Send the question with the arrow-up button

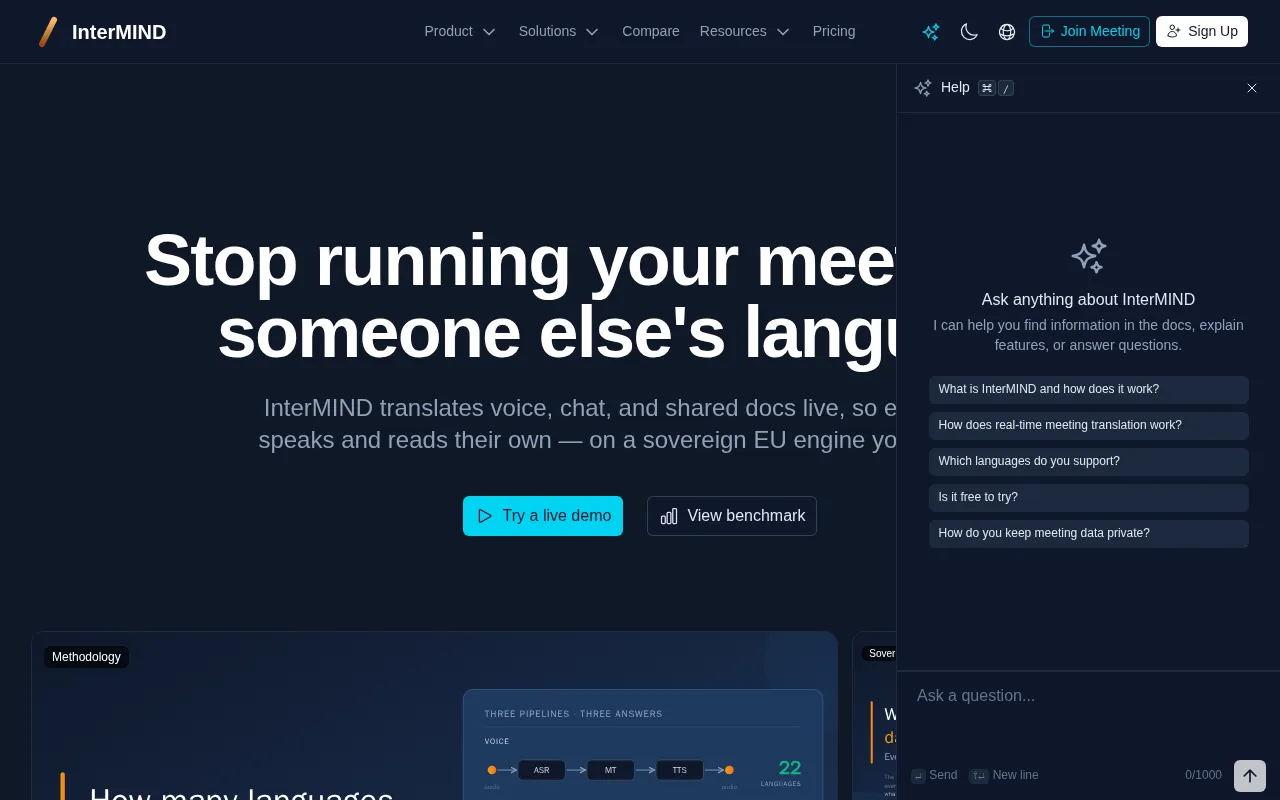1250,776
